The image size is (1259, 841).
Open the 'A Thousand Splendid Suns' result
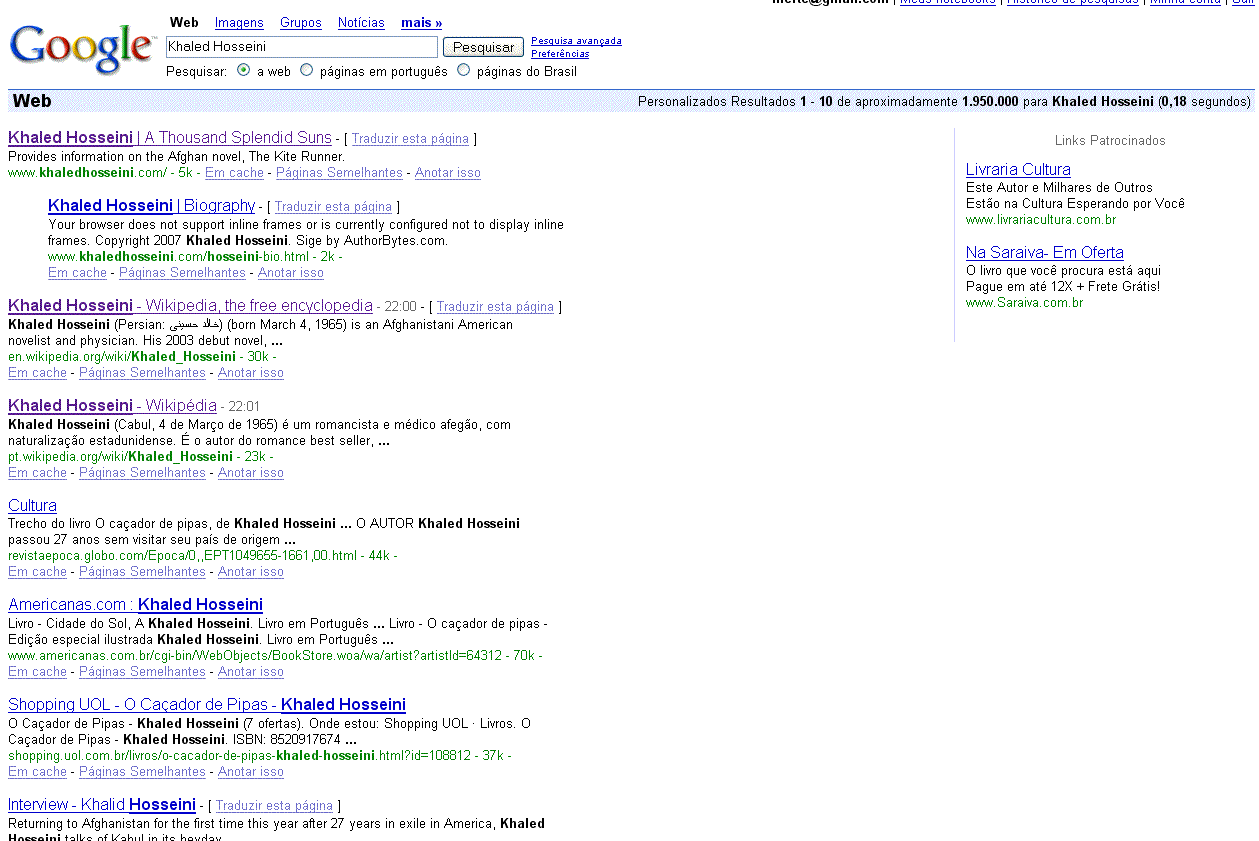click(170, 138)
